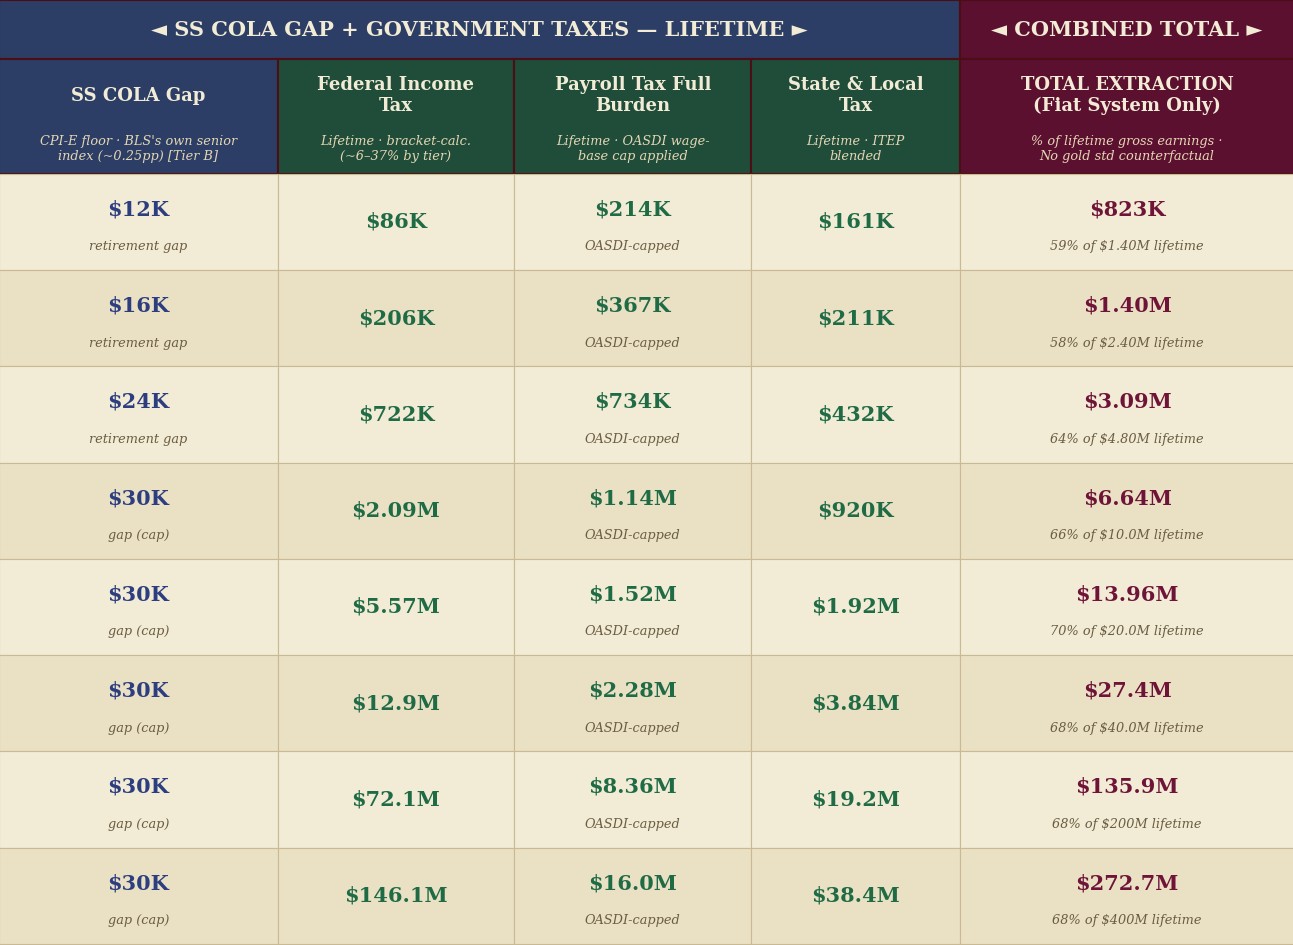Click the $86K federal income tax cell

[396, 222]
